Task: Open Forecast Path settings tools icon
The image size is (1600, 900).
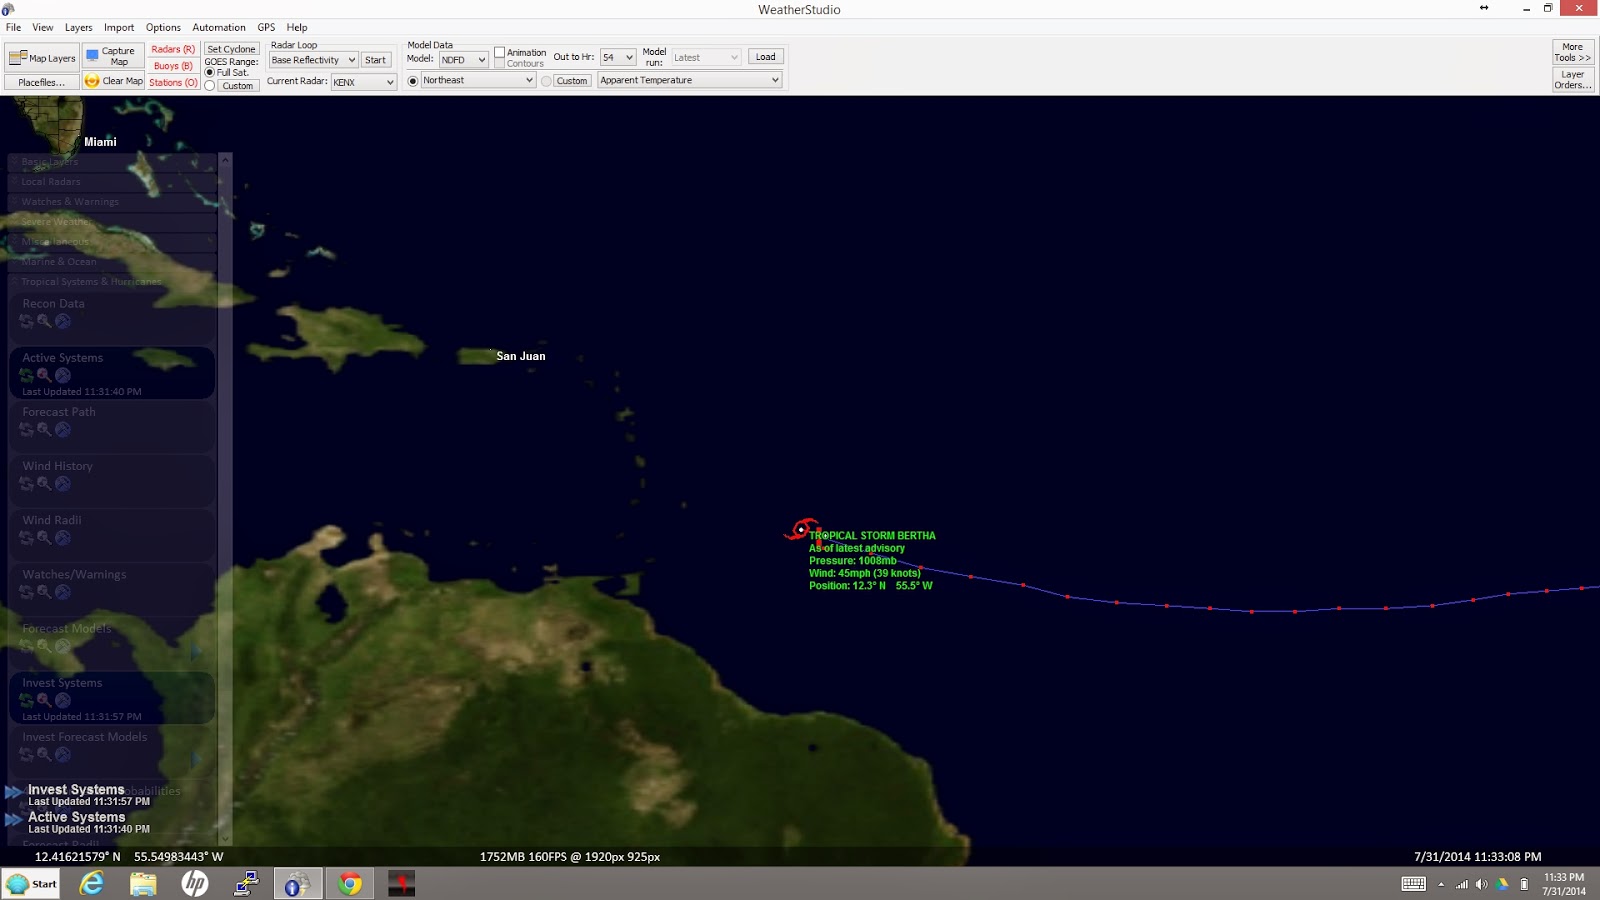Action: point(63,429)
